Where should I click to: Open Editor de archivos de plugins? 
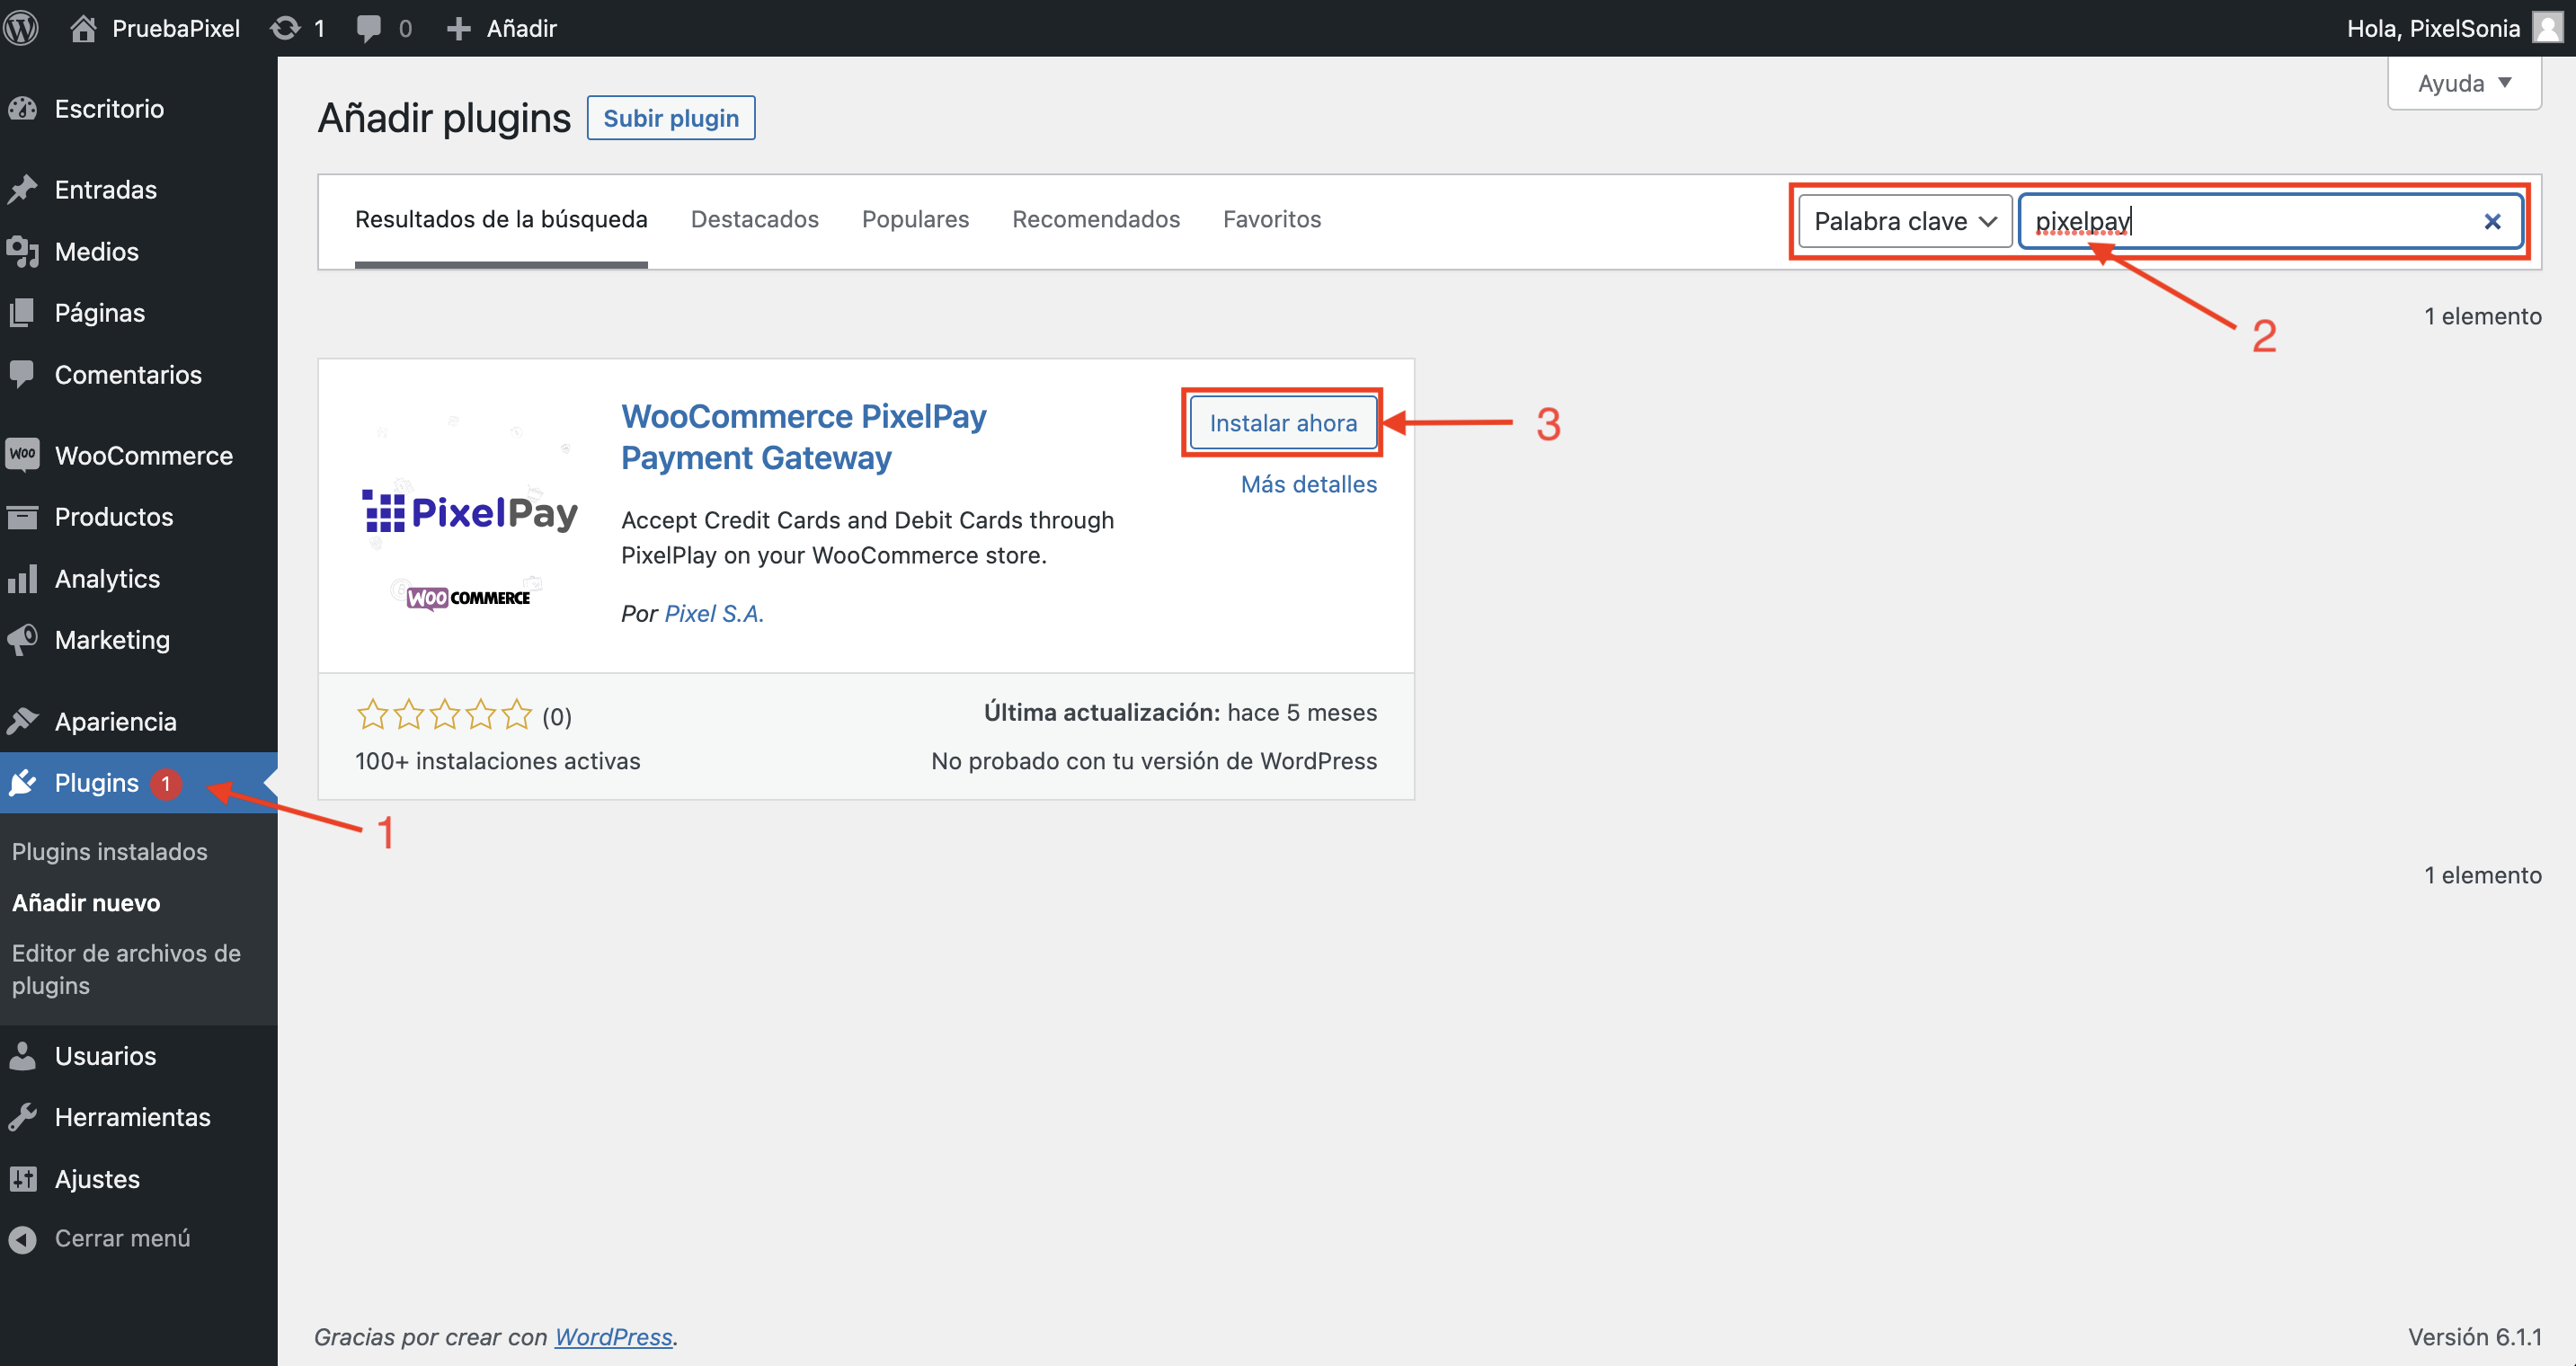pos(126,969)
